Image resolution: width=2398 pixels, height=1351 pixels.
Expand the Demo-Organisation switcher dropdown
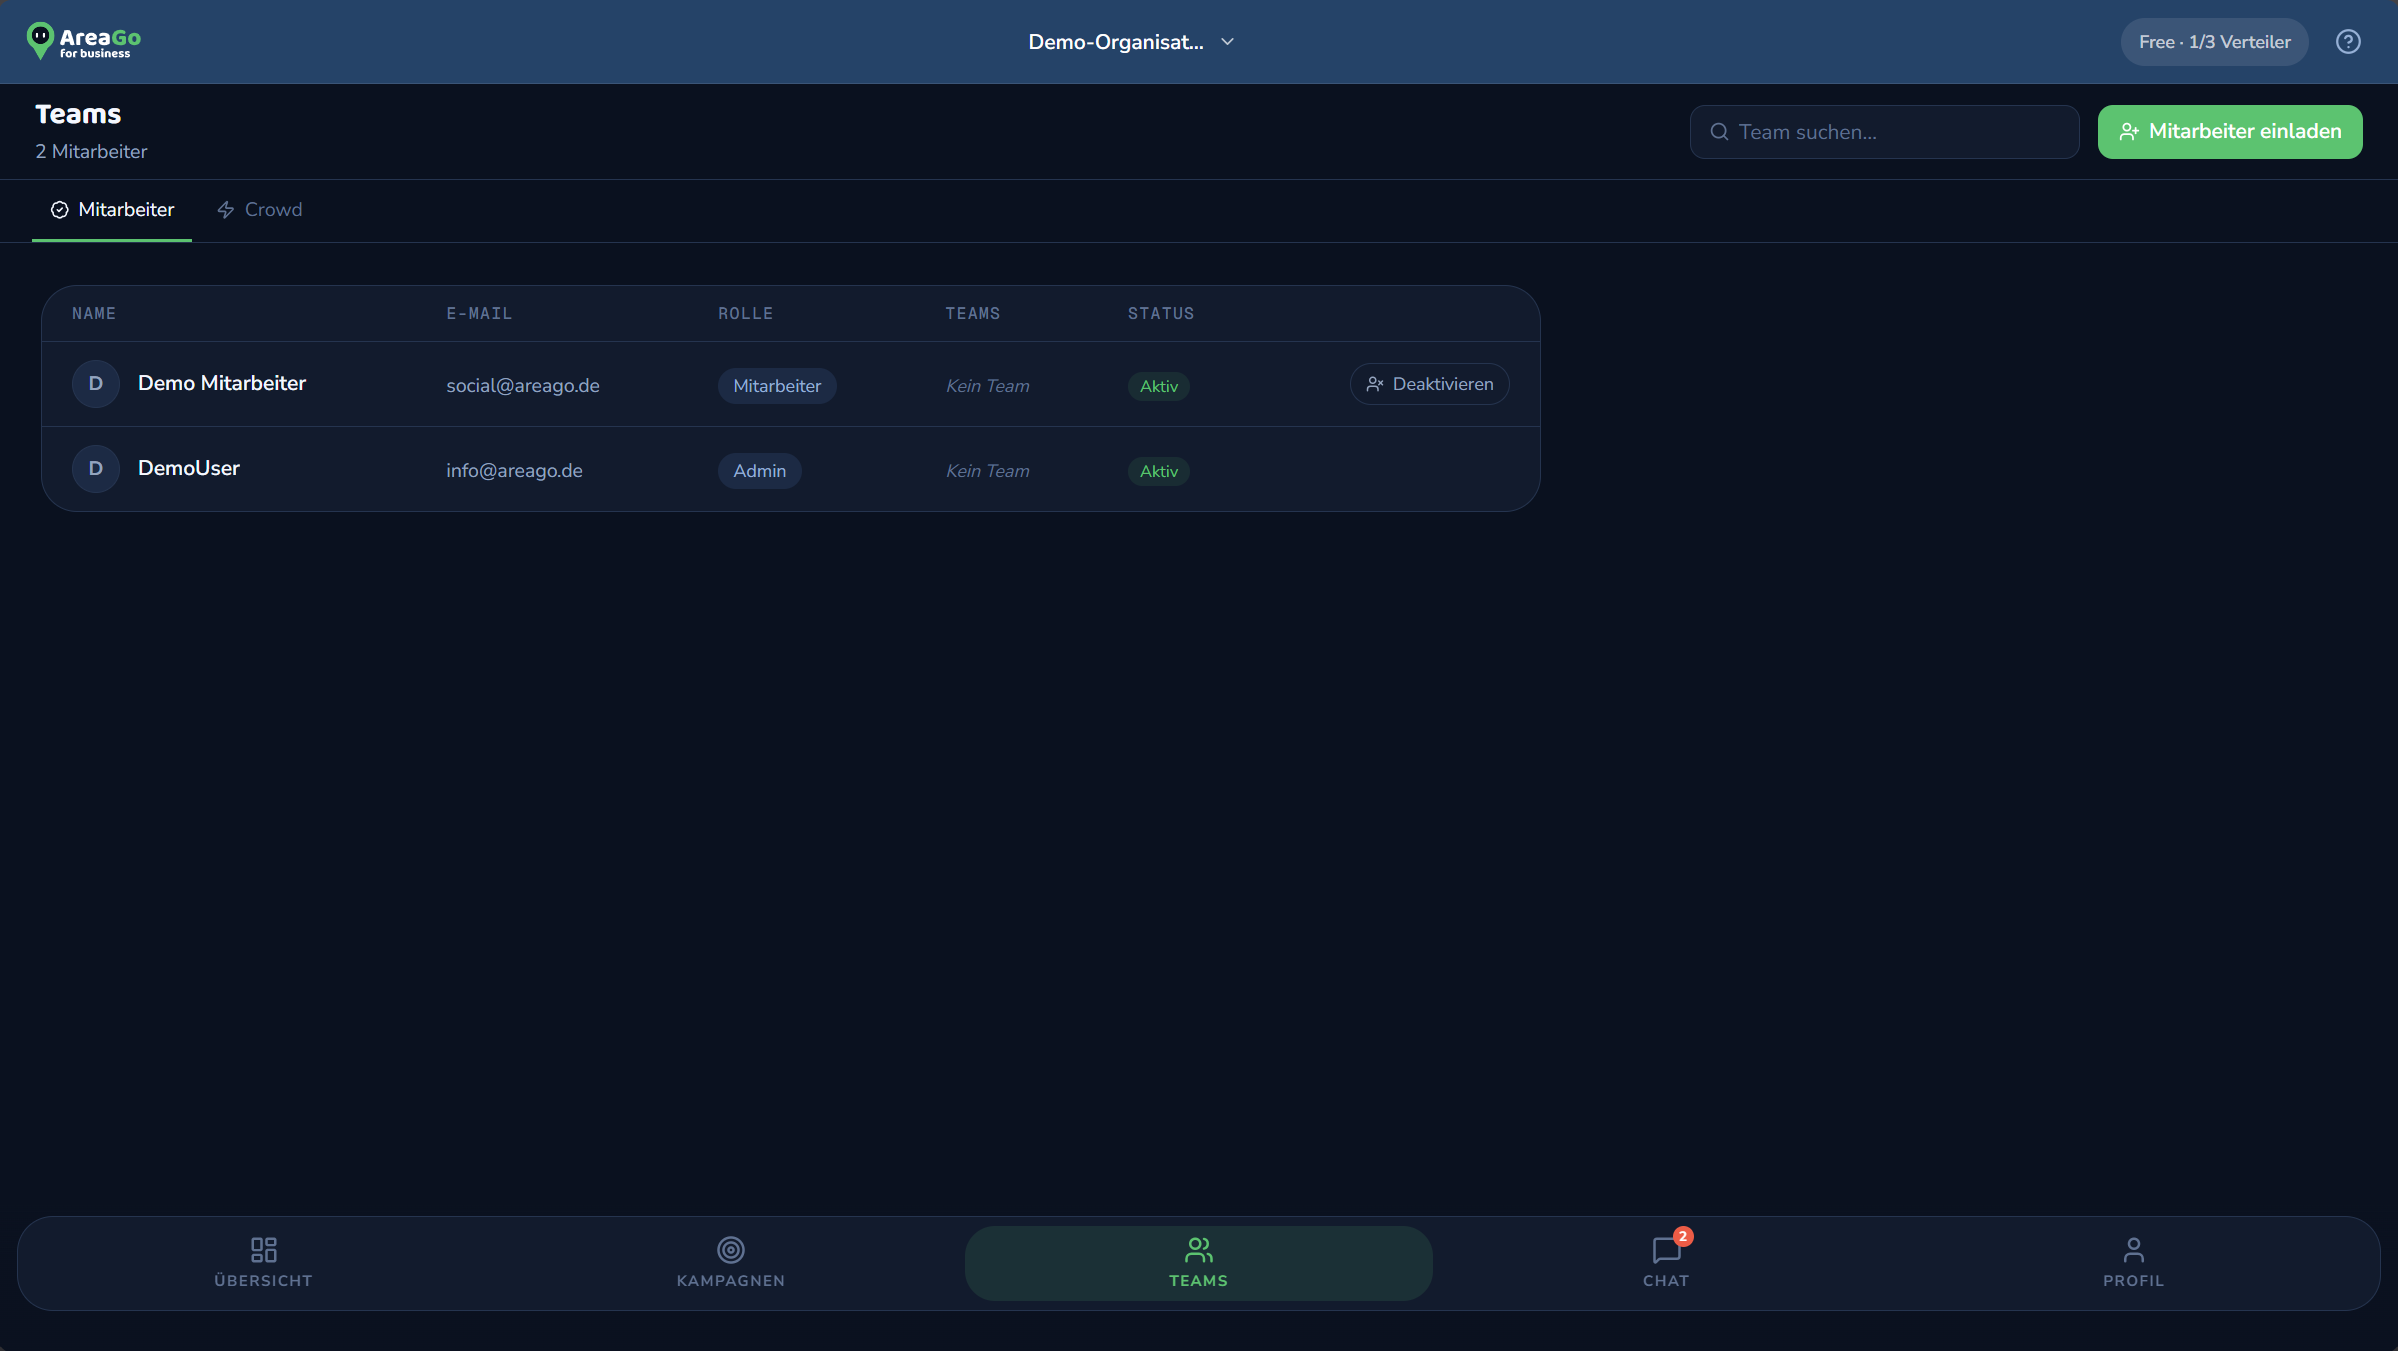coord(1131,42)
